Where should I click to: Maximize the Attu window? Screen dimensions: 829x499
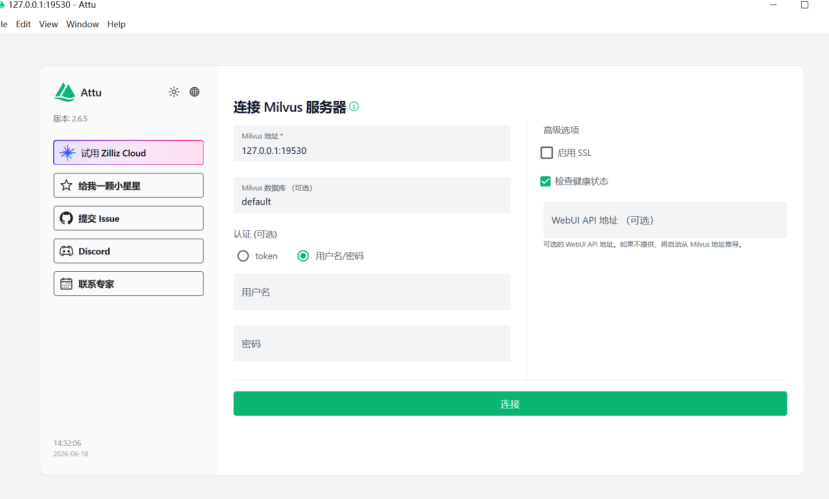click(x=805, y=5)
